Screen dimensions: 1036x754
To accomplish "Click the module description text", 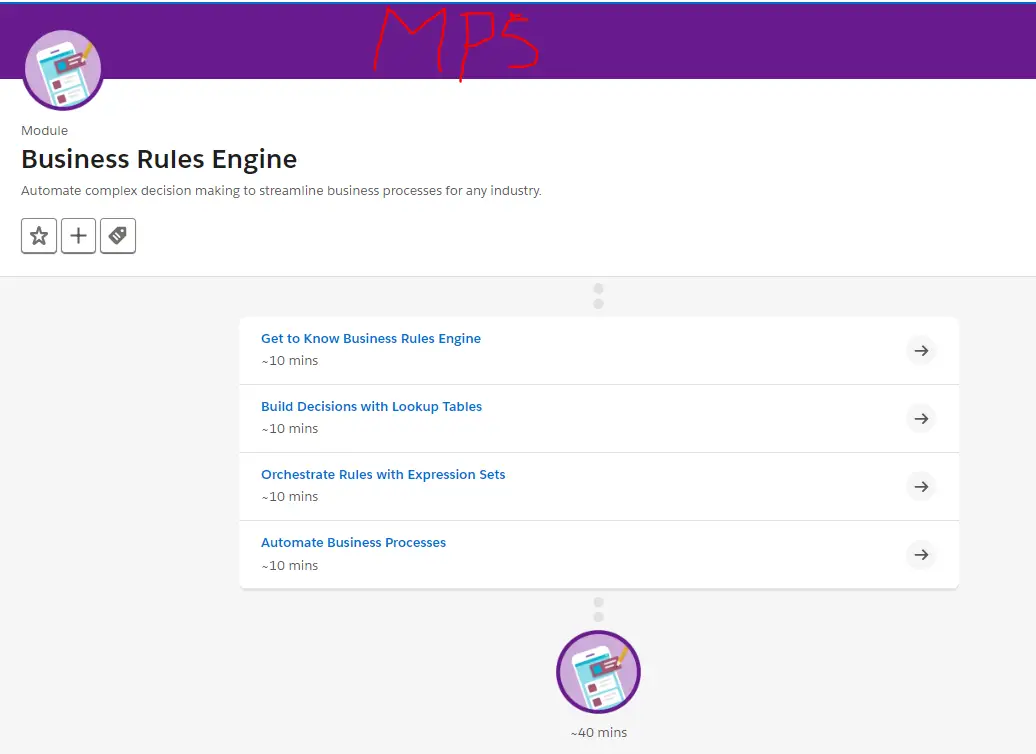I will pyautogui.click(x=281, y=190).
